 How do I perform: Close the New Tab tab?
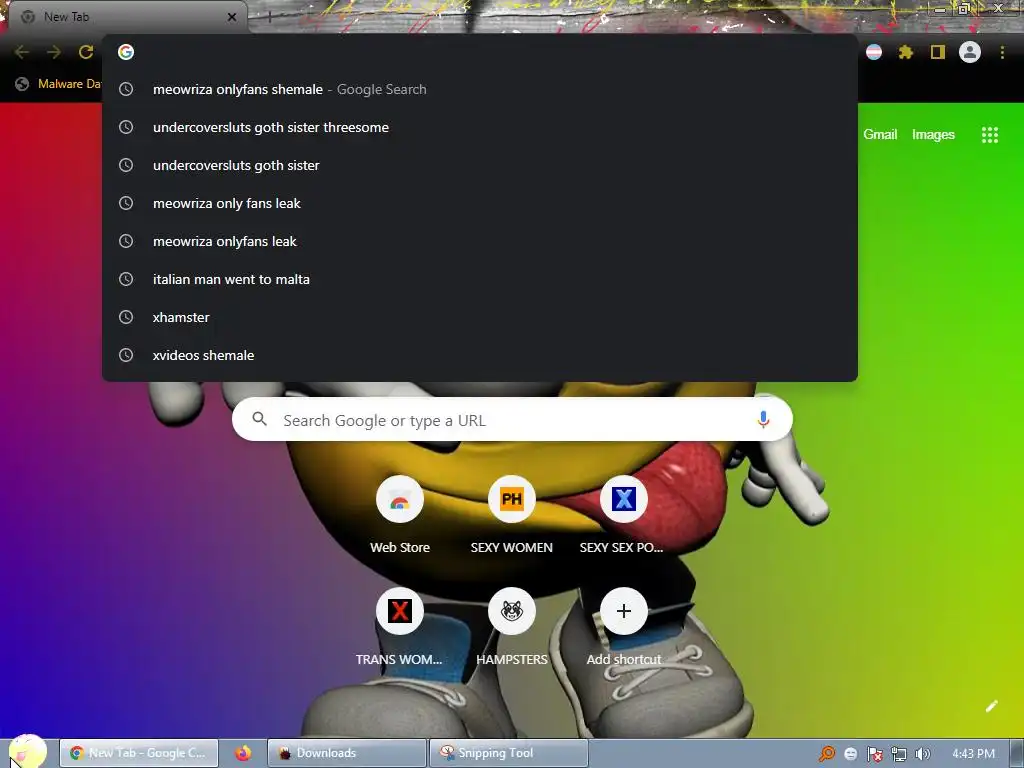pyautogui.click(x=232, y=17)
